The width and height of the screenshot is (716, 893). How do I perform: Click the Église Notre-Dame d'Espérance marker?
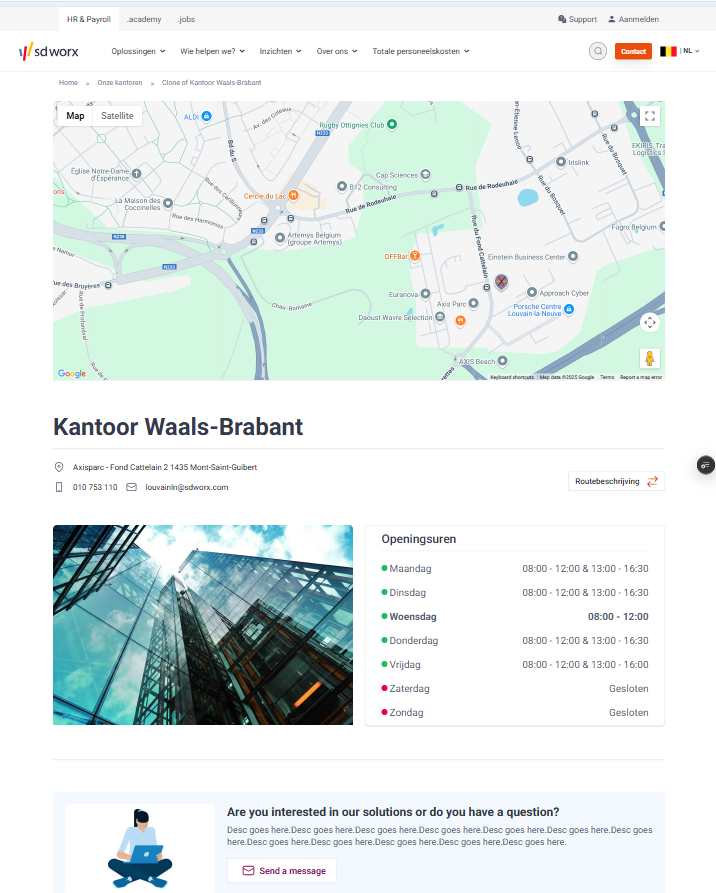(x=136, y=173)
